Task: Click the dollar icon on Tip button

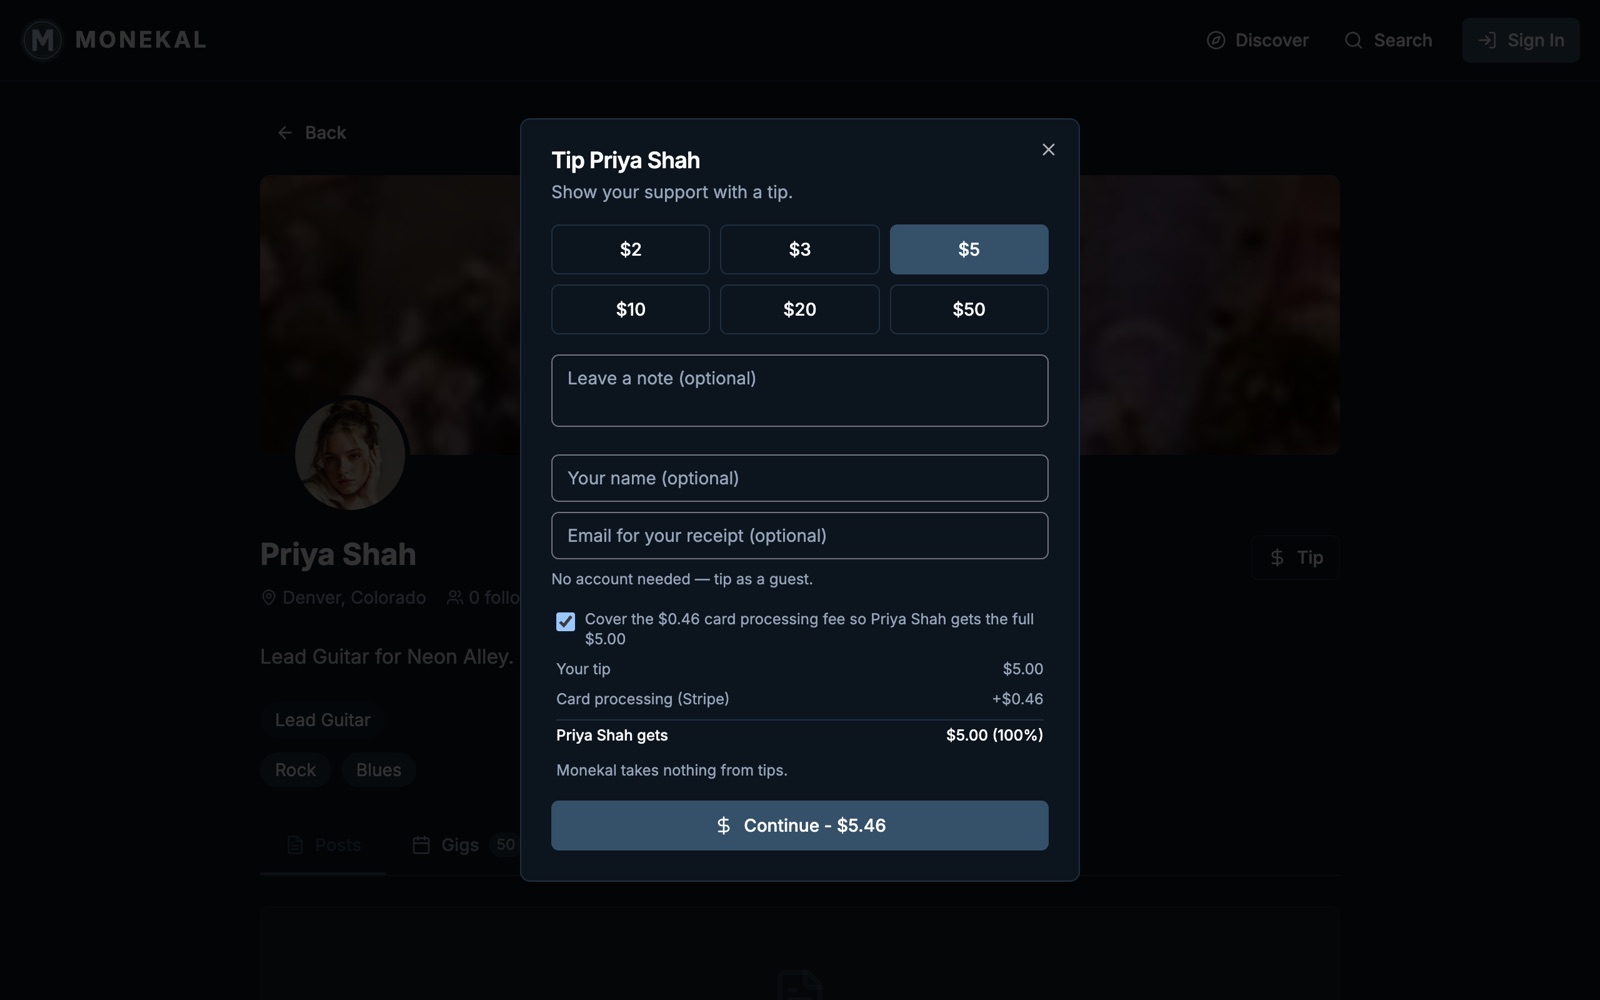Action: (1277, 558)
